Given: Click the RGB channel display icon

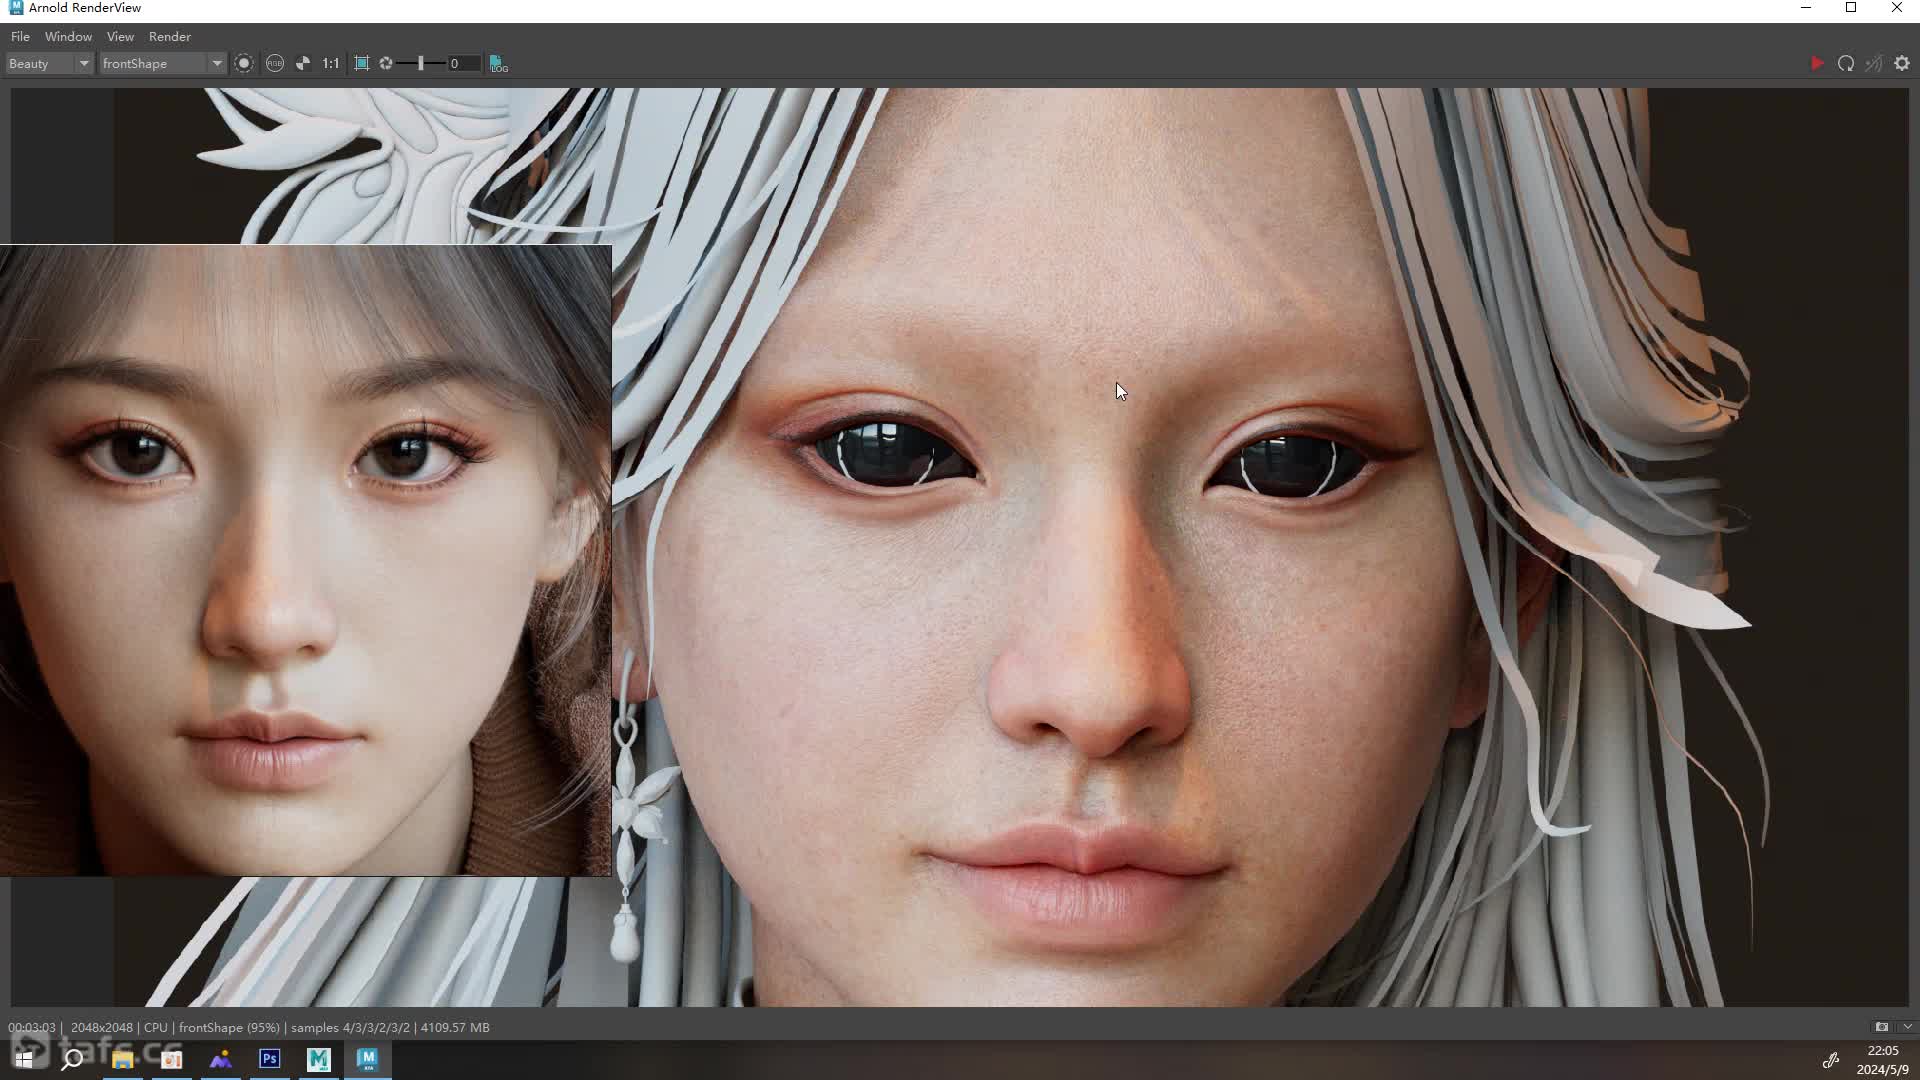Looking at the screenshot, I should (275, 63).
